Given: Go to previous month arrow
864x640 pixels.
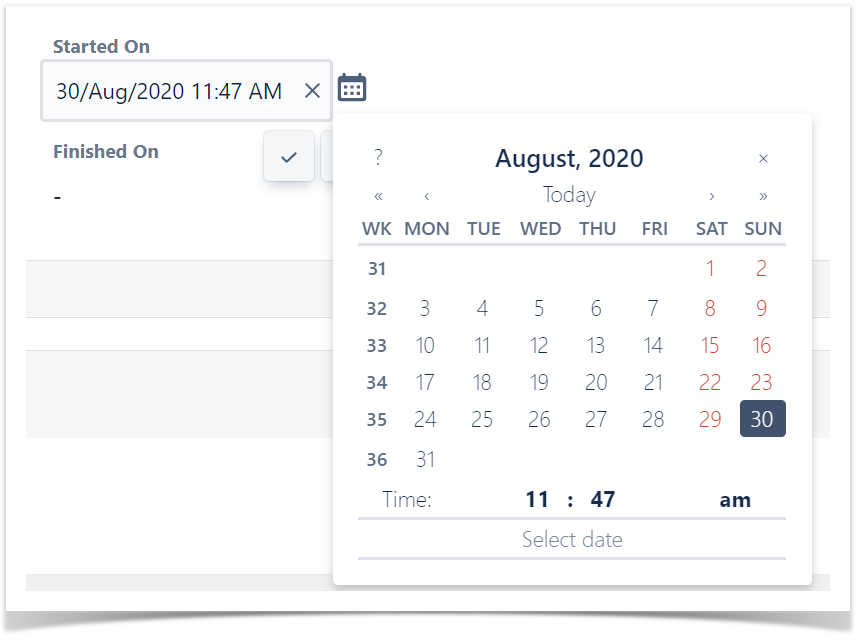Looking at the screenshot, I should pyautogui.click(x=427, y=196).
